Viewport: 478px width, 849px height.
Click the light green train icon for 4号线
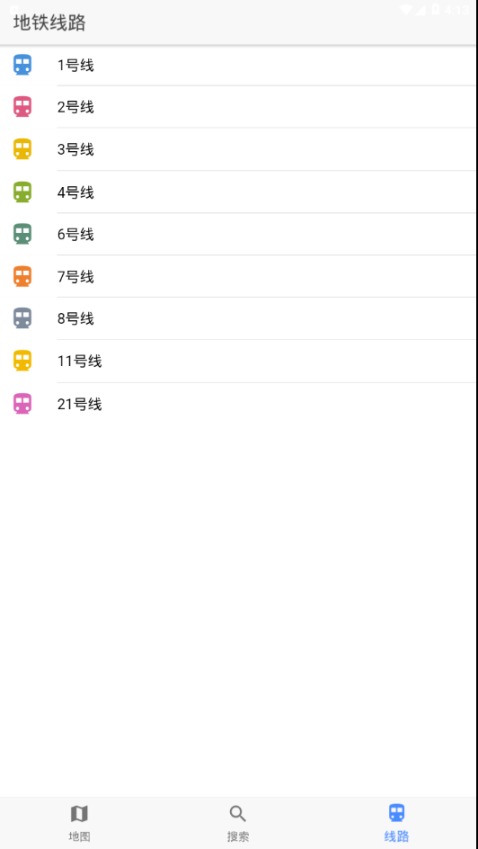click(x=22, y=192)
